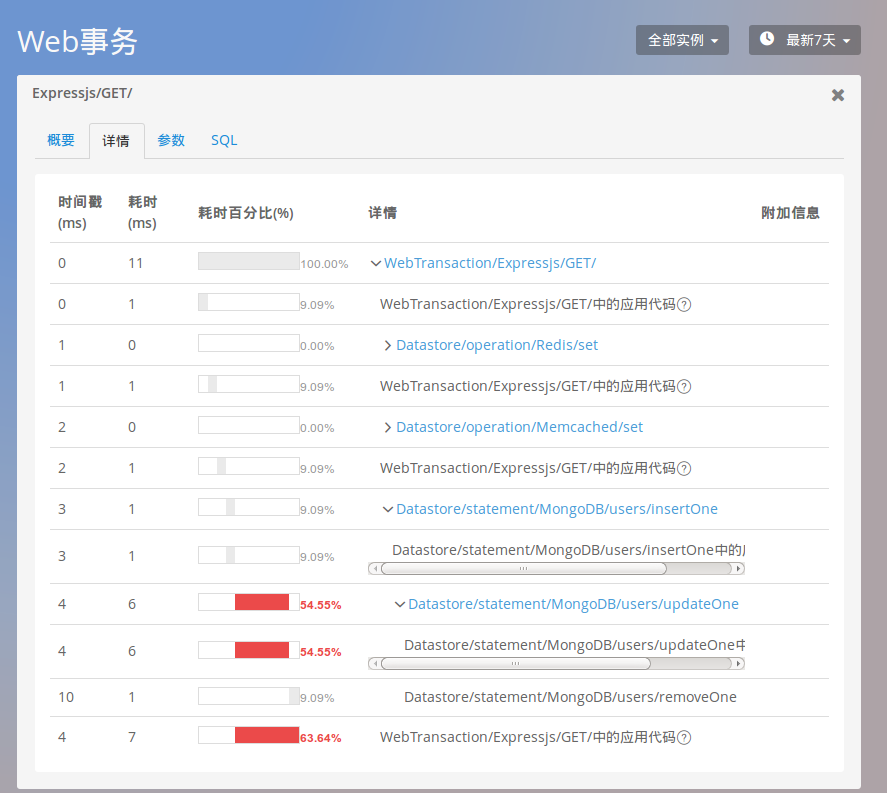
Task: Click the truncated insertOne detail text
Action: click(569, 550)
